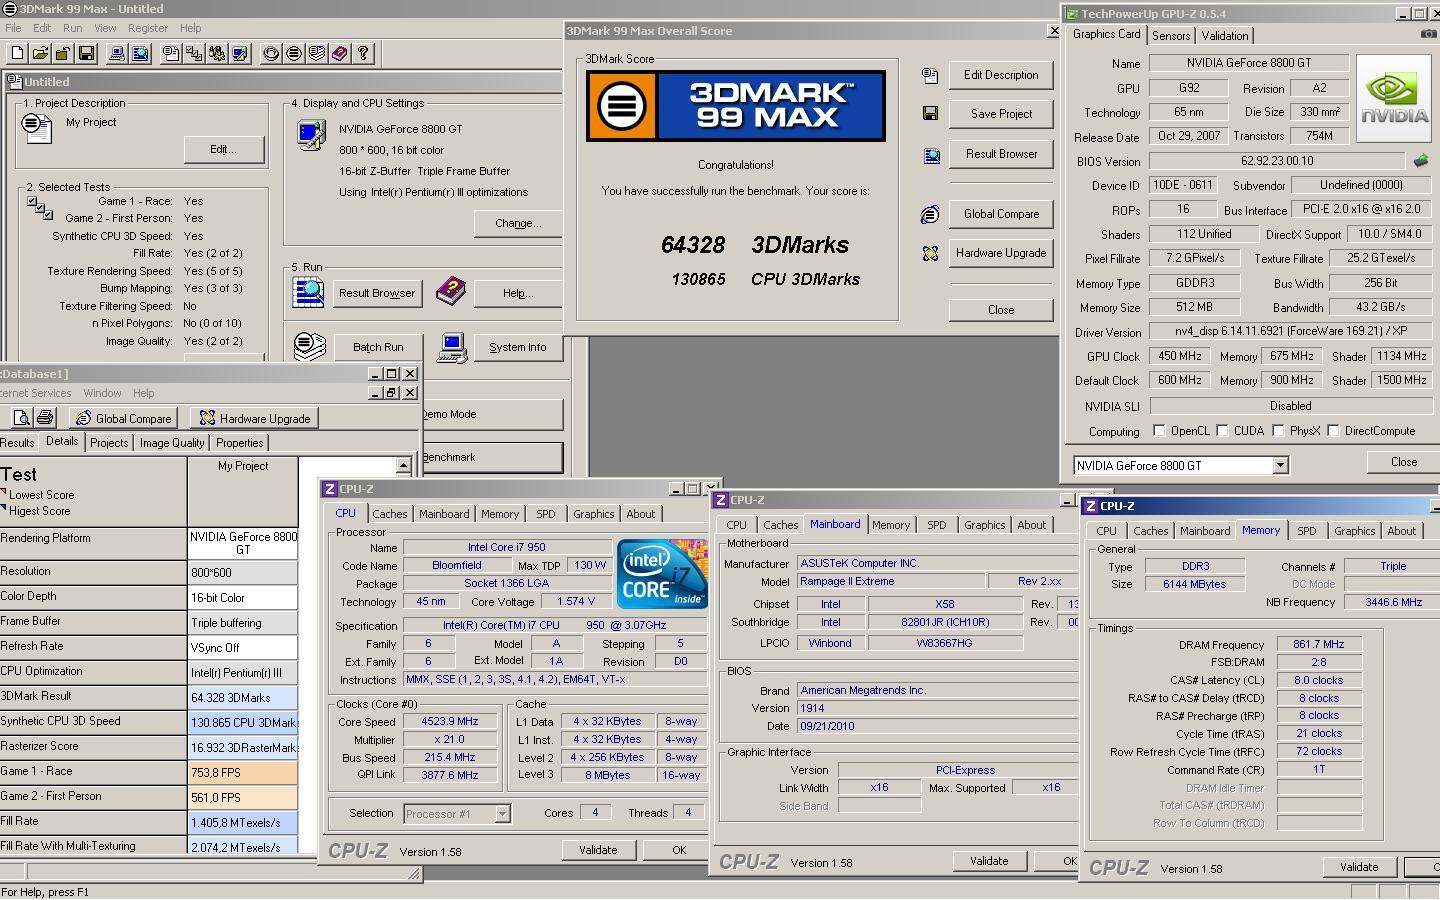Click the purple help book toolbar icon
Viewport: 1440px width, 900px height.
coord(340,53)
